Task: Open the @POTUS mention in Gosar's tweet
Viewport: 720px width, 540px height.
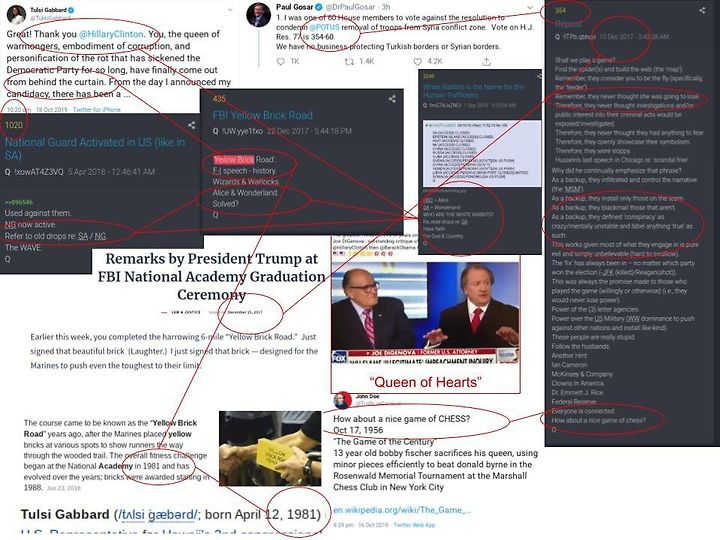Action: [x=324, y=27]
